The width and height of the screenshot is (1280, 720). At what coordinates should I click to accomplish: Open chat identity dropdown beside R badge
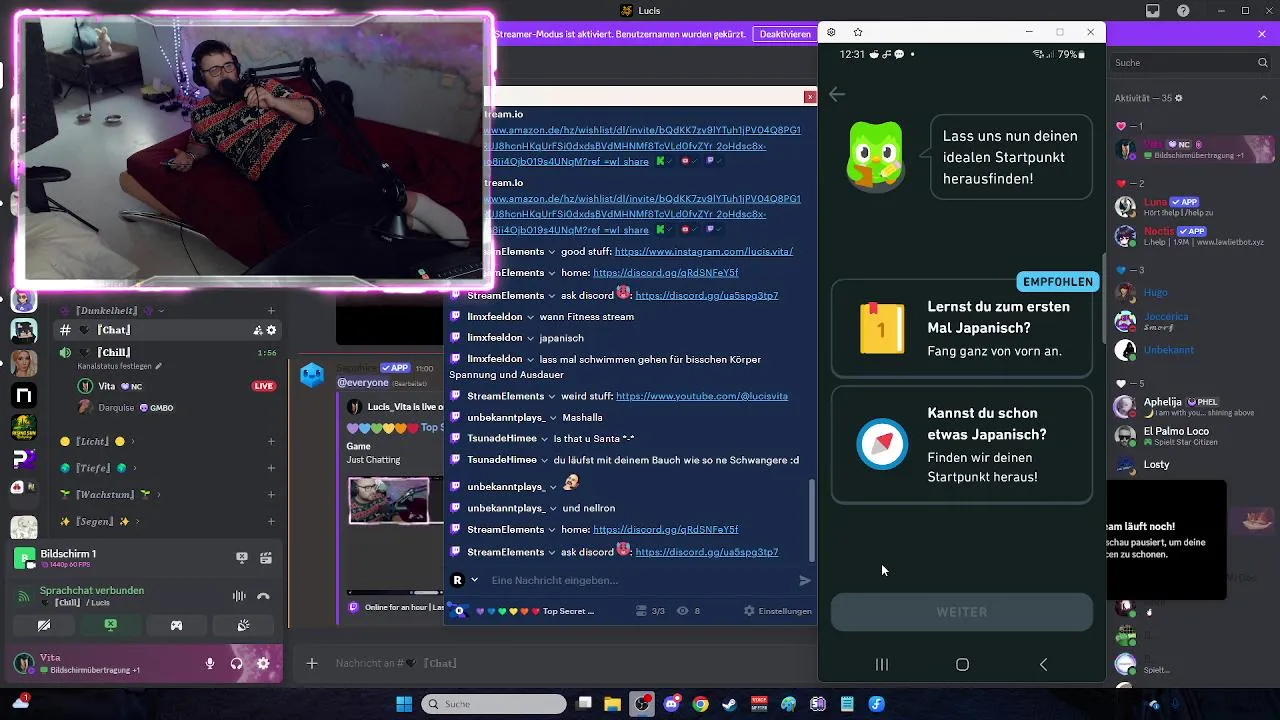click(x=475, y=580)
